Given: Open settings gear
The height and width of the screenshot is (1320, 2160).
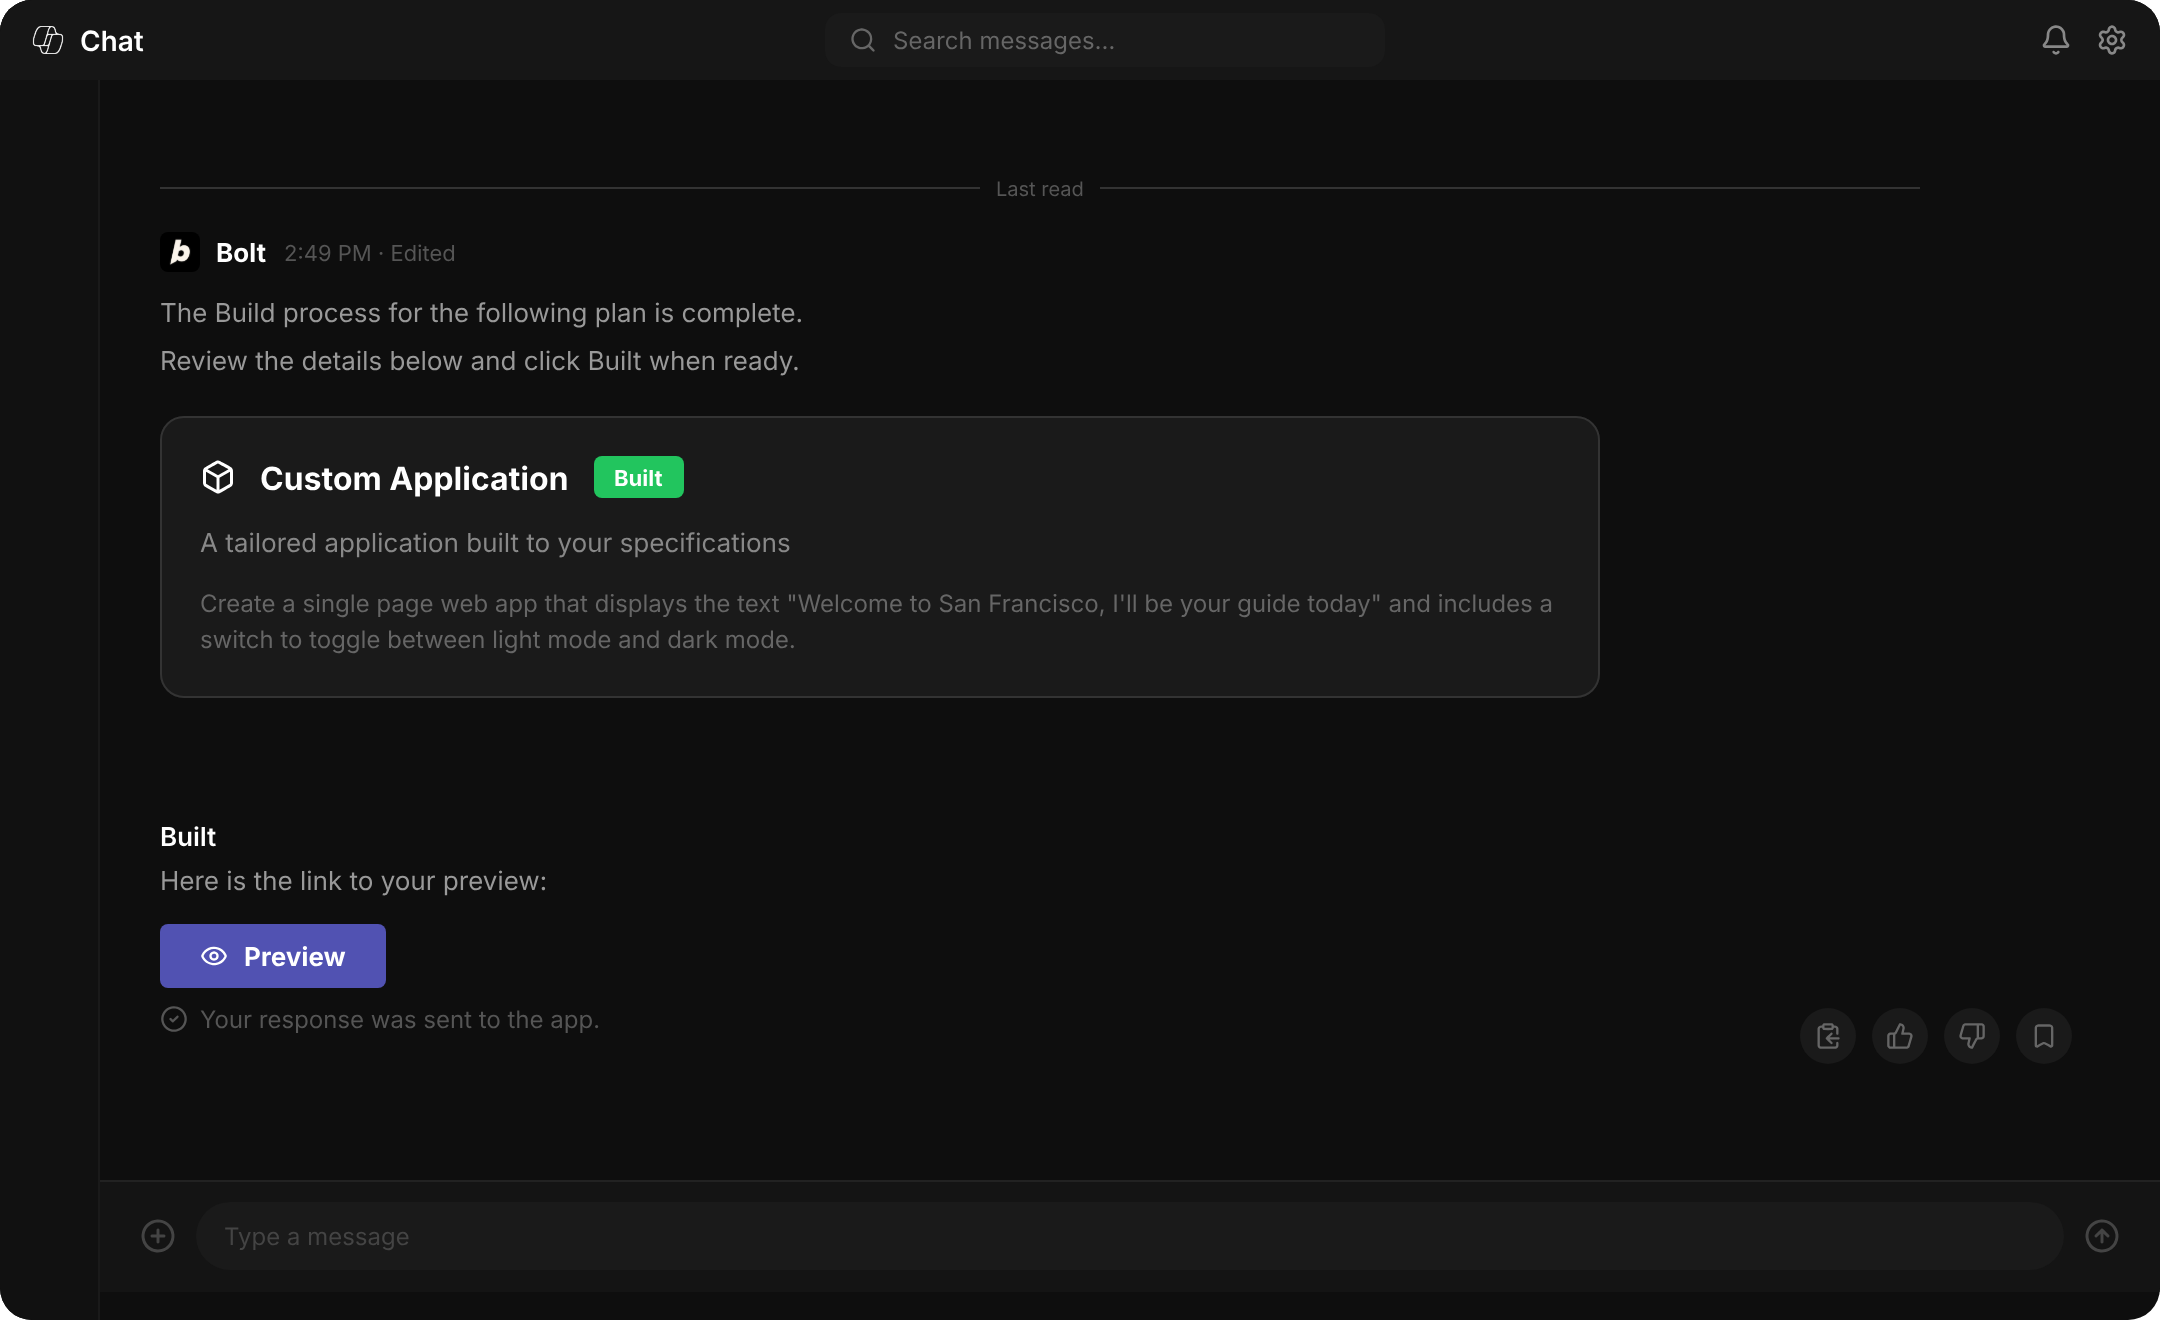Looking at the screenshot, I should pos(2111,40).
